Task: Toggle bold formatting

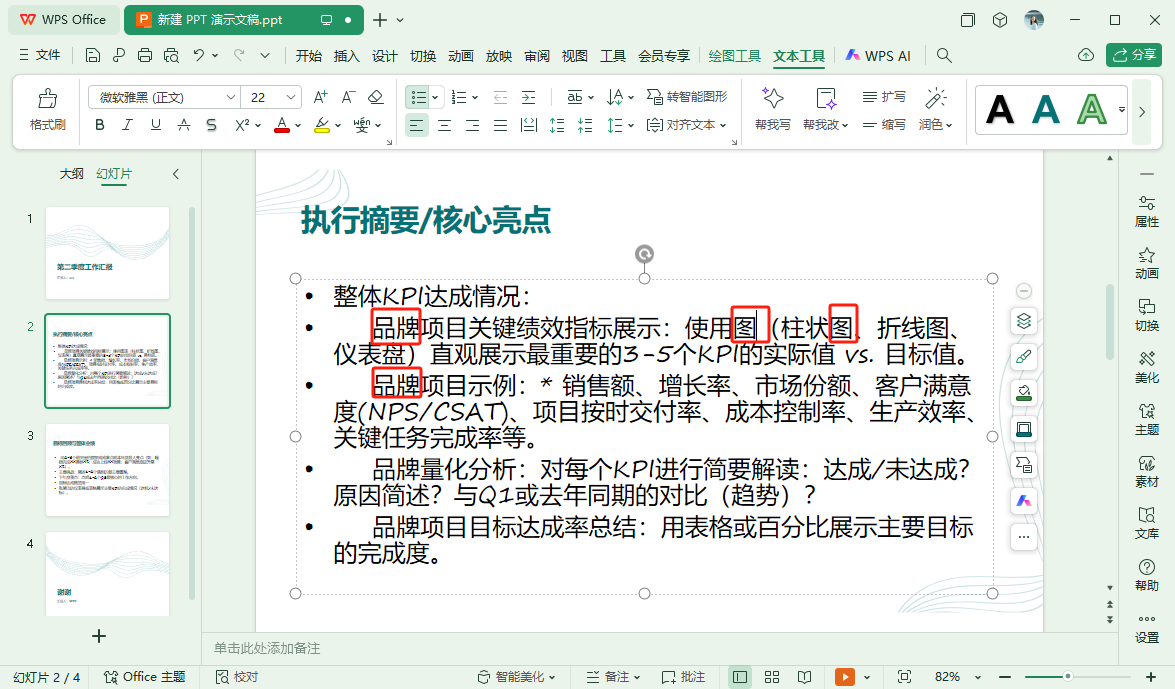Action: (x=99, y=126)
